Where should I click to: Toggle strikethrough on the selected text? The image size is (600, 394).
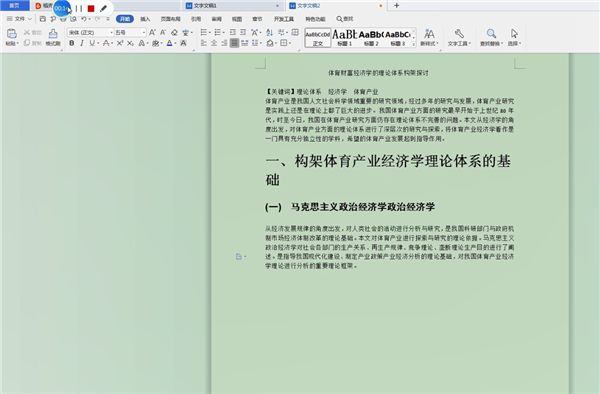point(106,43)
